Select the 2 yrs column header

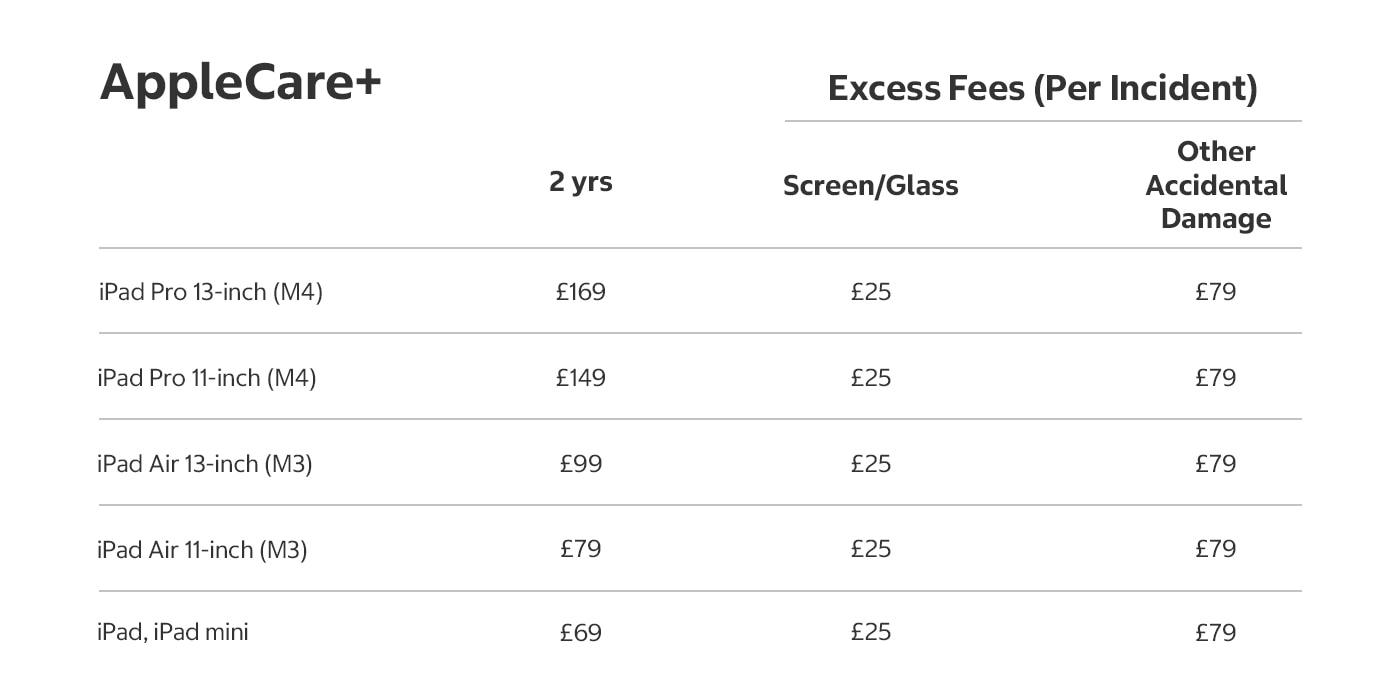click(580, 182)
